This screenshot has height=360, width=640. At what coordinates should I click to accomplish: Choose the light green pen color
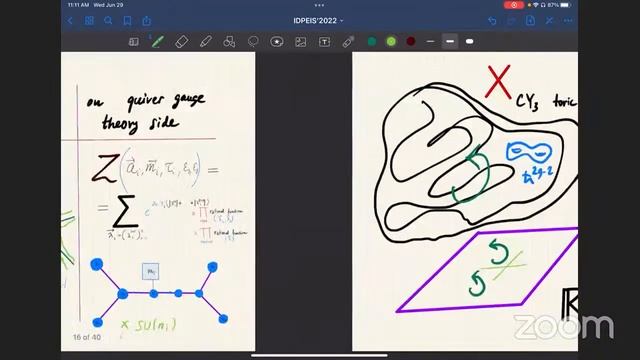tap(391, 41)
